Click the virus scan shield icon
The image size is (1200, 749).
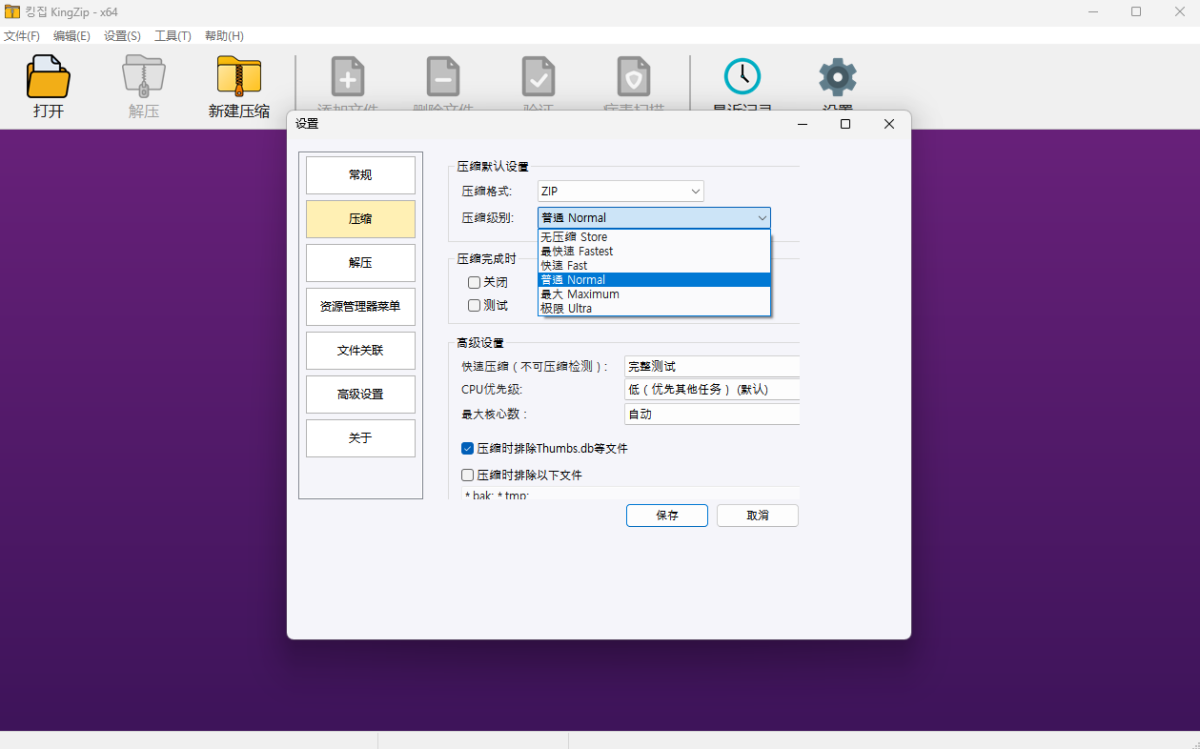634,77
